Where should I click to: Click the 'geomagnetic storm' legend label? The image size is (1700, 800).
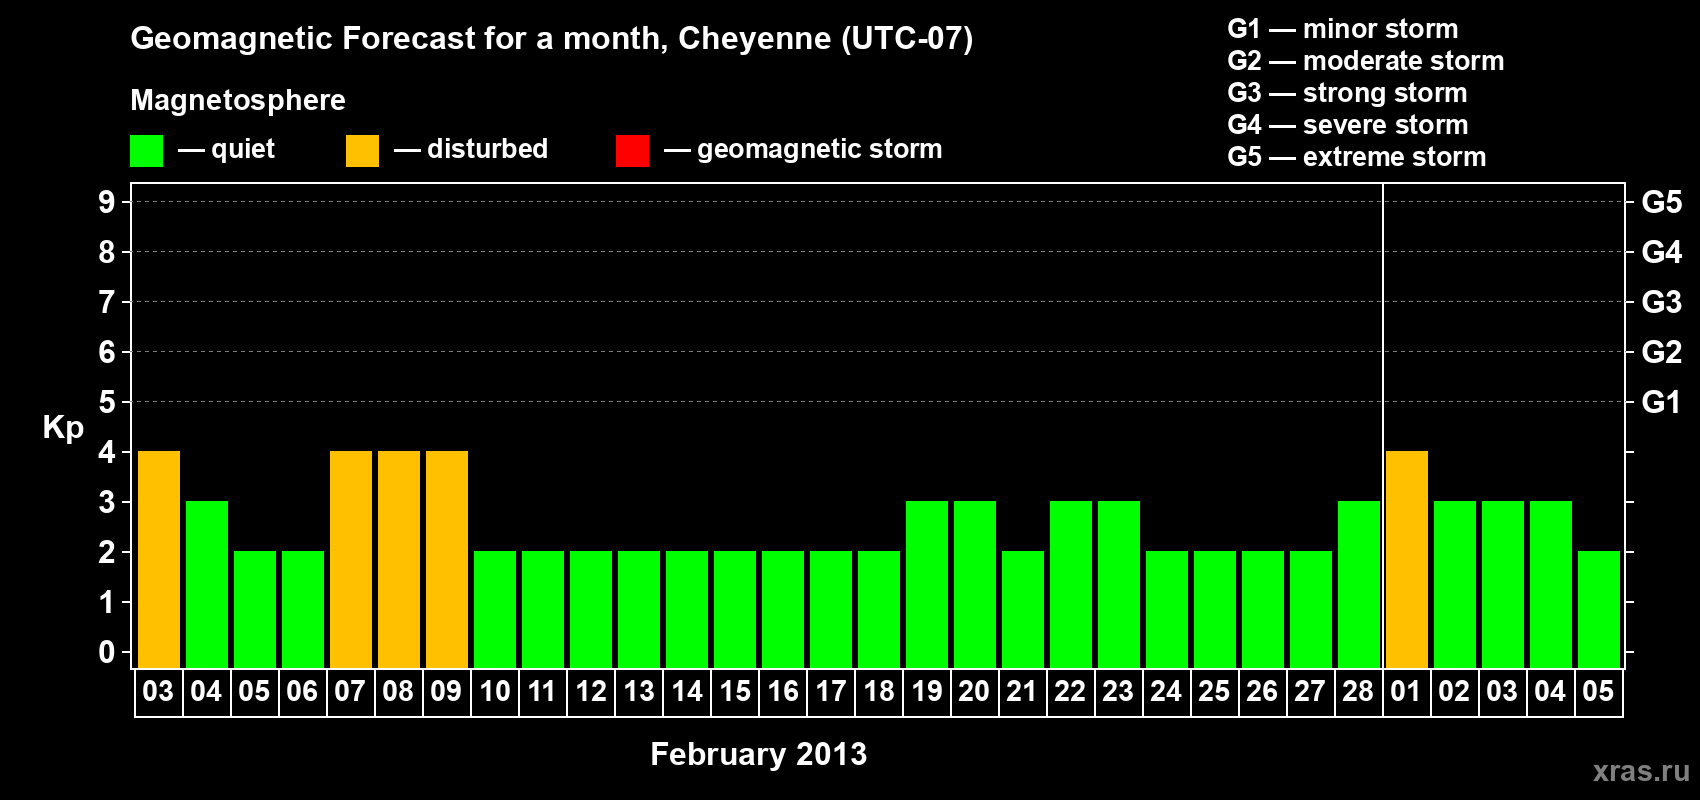click(820, 150)
